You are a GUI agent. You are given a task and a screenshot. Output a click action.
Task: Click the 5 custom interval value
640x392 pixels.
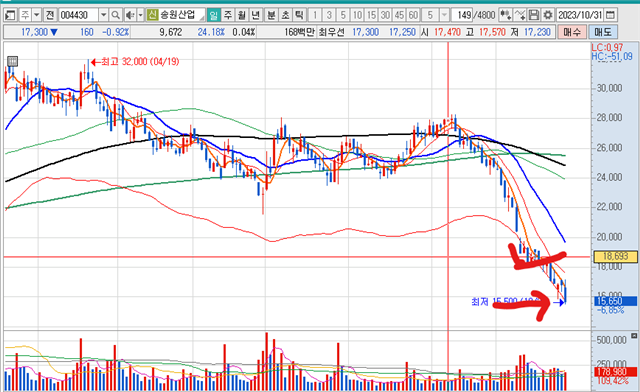click(430, 16)
